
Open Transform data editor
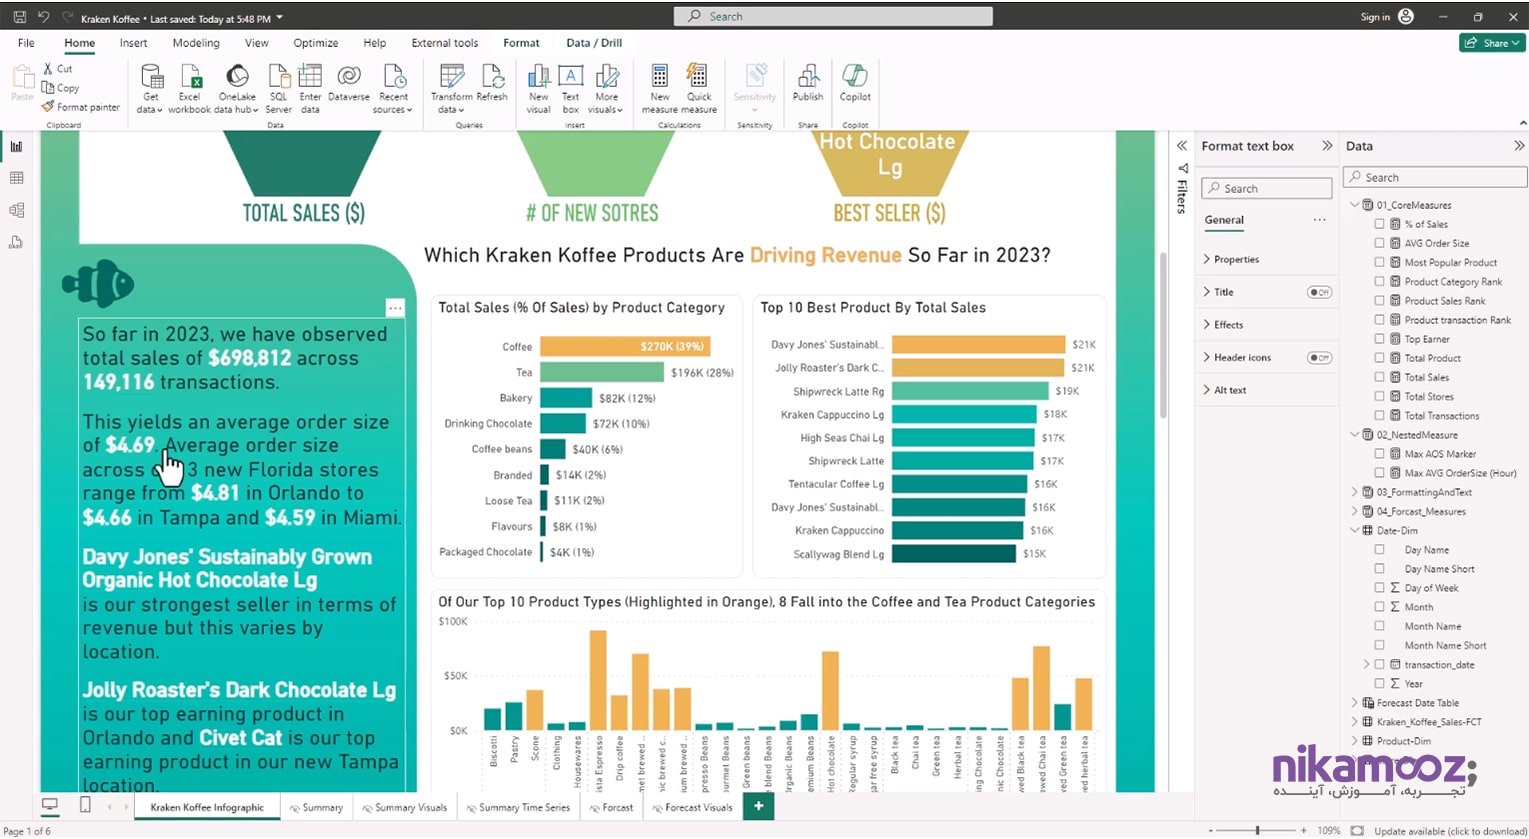[451, 88]
